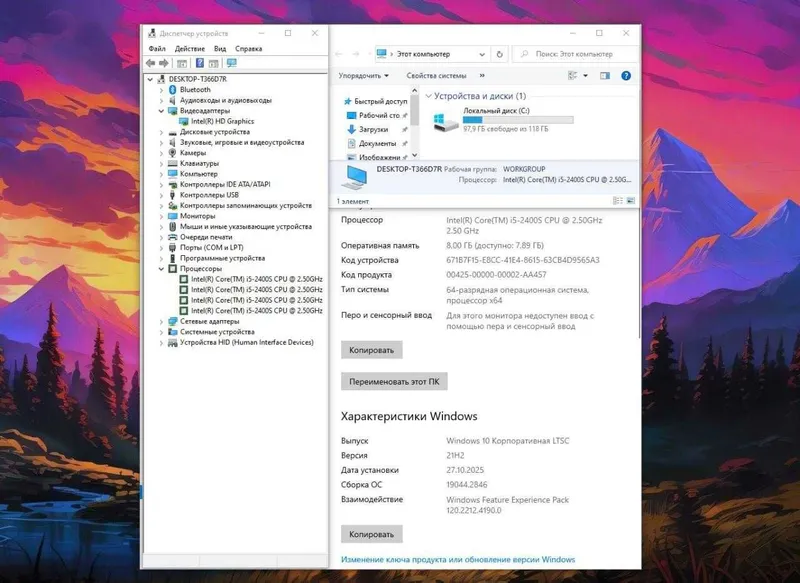
Task: Select the Bluetooth device category icon
Action: [x=172, y=90]
